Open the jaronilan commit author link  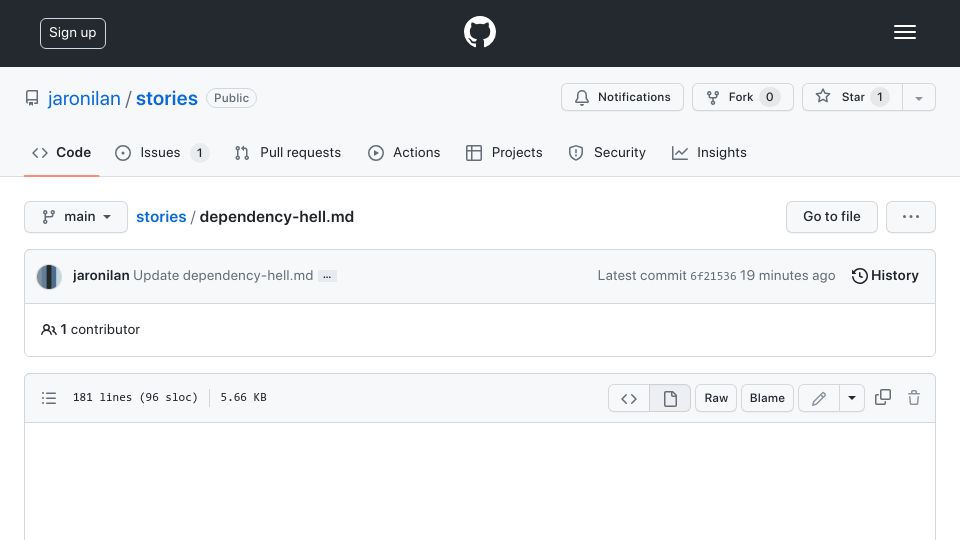pyautogui.click(x=101, y=276)
